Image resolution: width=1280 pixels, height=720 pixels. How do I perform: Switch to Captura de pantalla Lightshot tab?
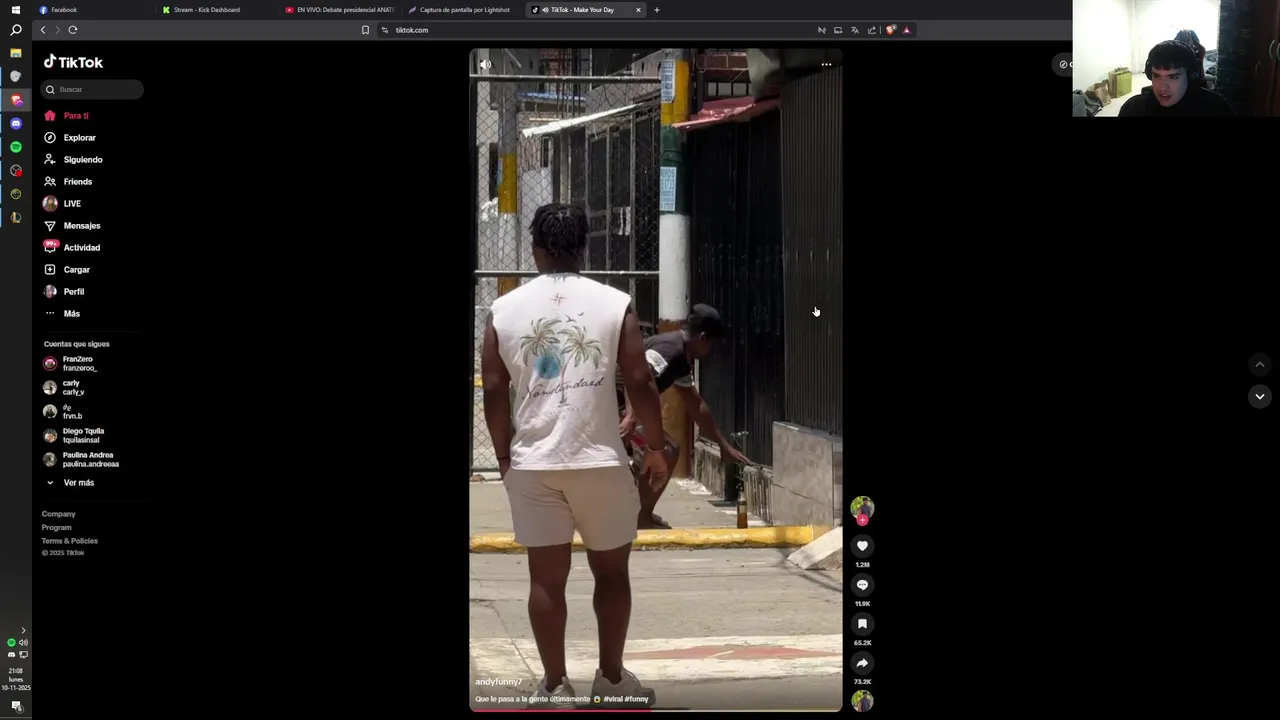(x=463, y=10)
